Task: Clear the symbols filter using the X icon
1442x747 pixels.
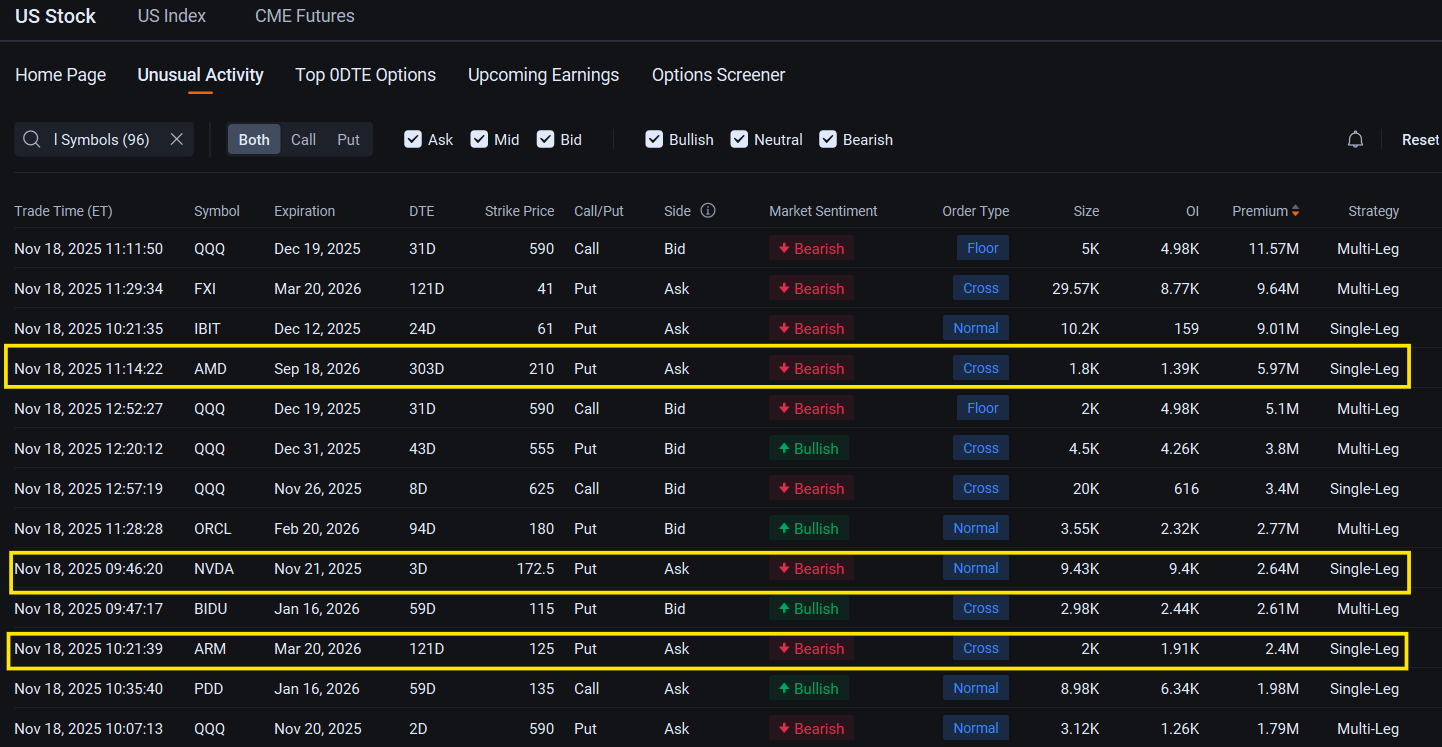Action: coord(176,139)
